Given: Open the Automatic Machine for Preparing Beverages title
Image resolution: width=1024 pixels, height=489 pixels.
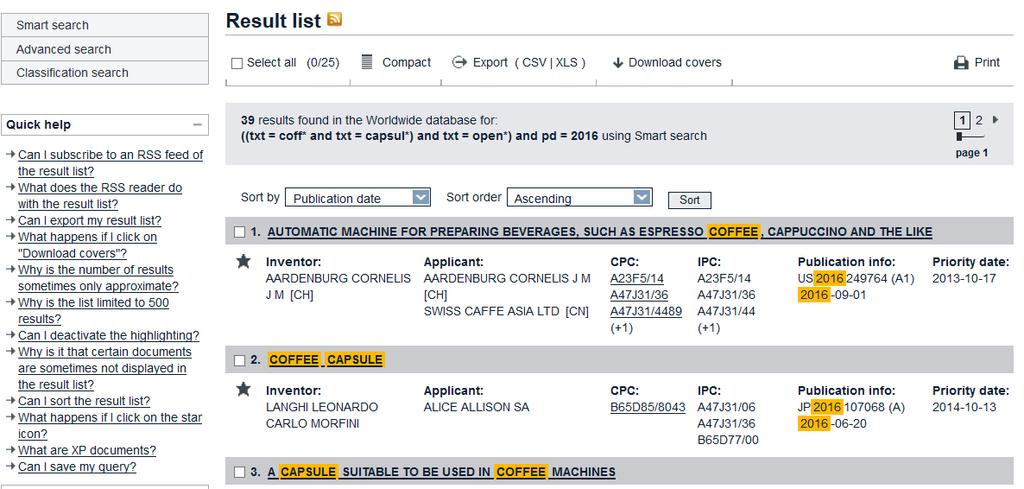Looking at the screenshot, I should [600, 232].
